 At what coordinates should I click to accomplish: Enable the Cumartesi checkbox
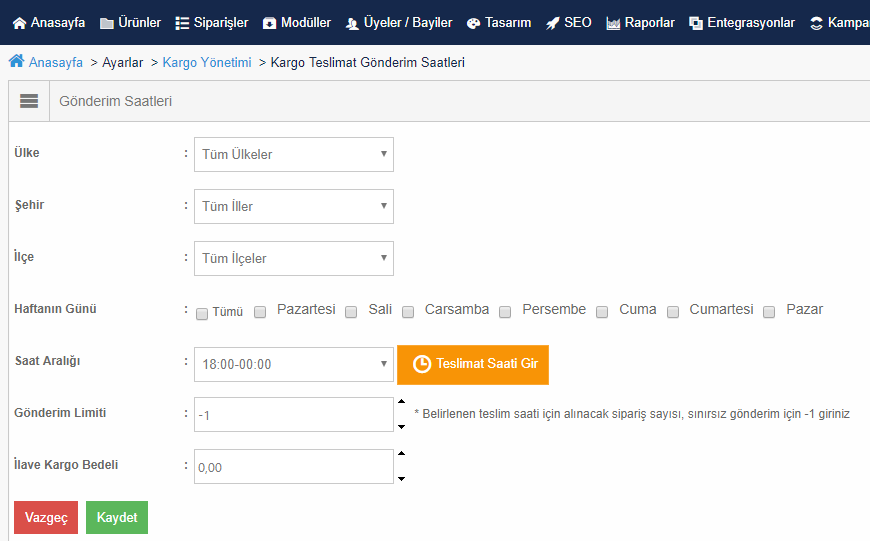672,312
